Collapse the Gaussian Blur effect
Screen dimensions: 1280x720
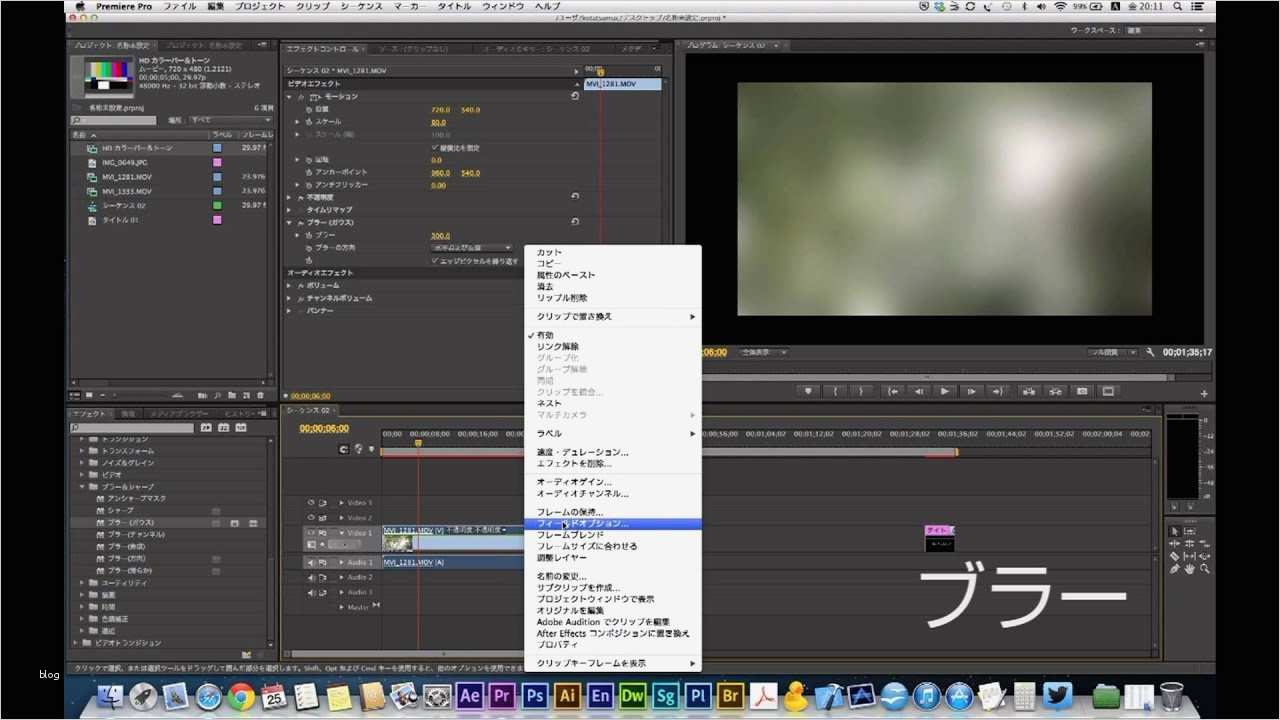tap(290, 222)
